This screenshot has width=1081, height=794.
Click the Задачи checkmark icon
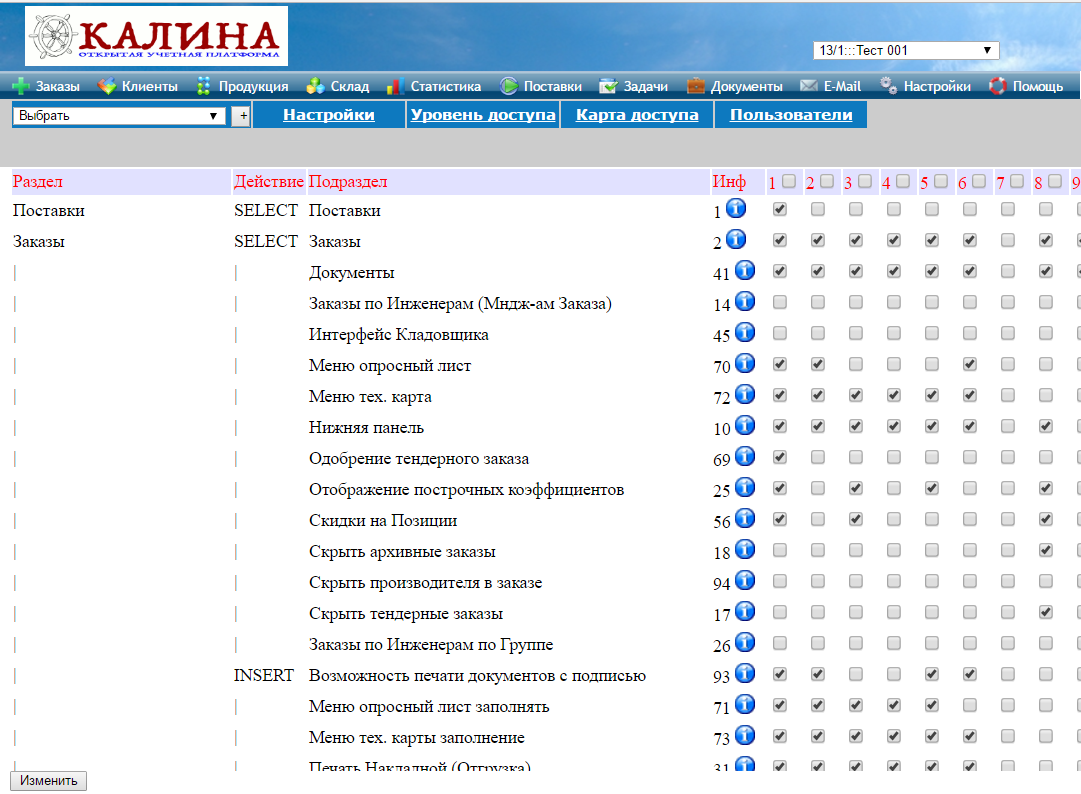[x=608, y=86]
